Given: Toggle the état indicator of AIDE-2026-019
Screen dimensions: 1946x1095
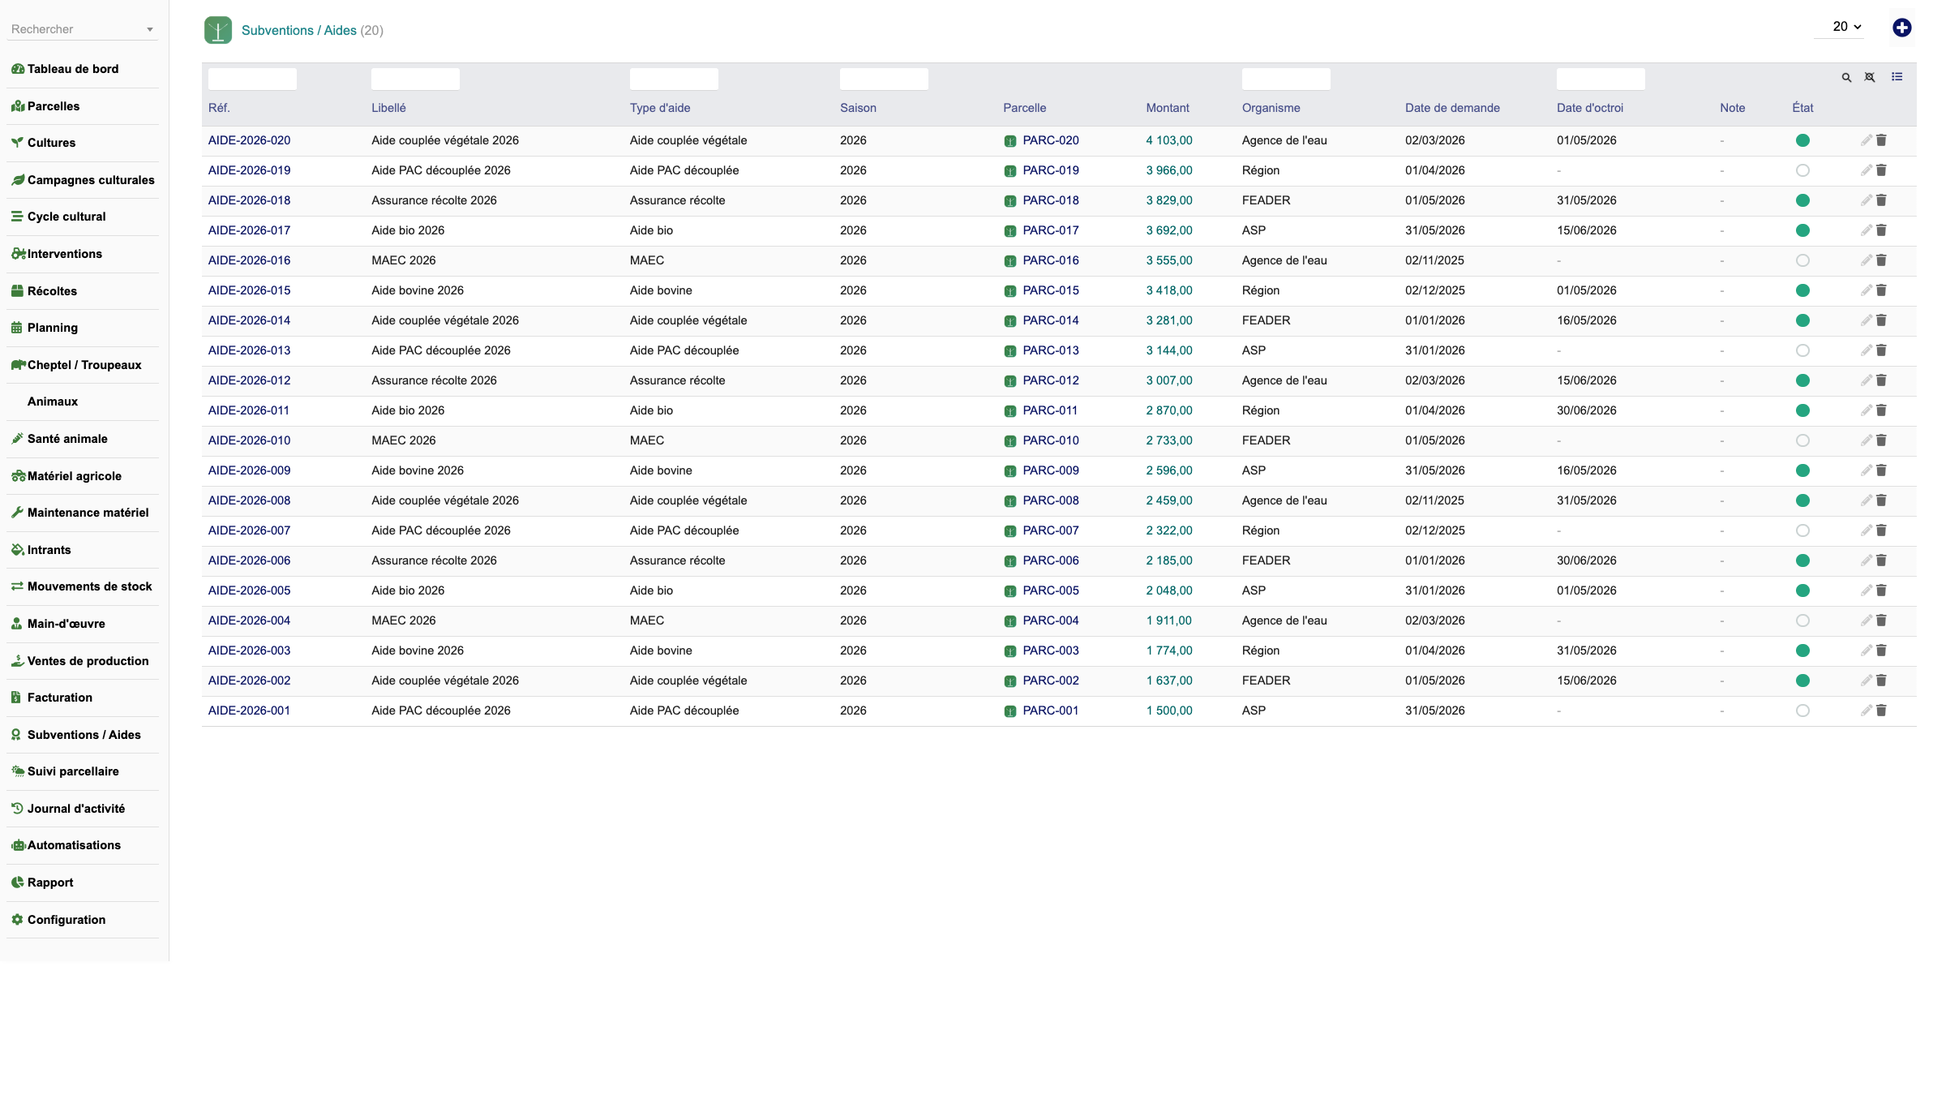Looking at the screenshot, I should click(x=1801, y=171).
